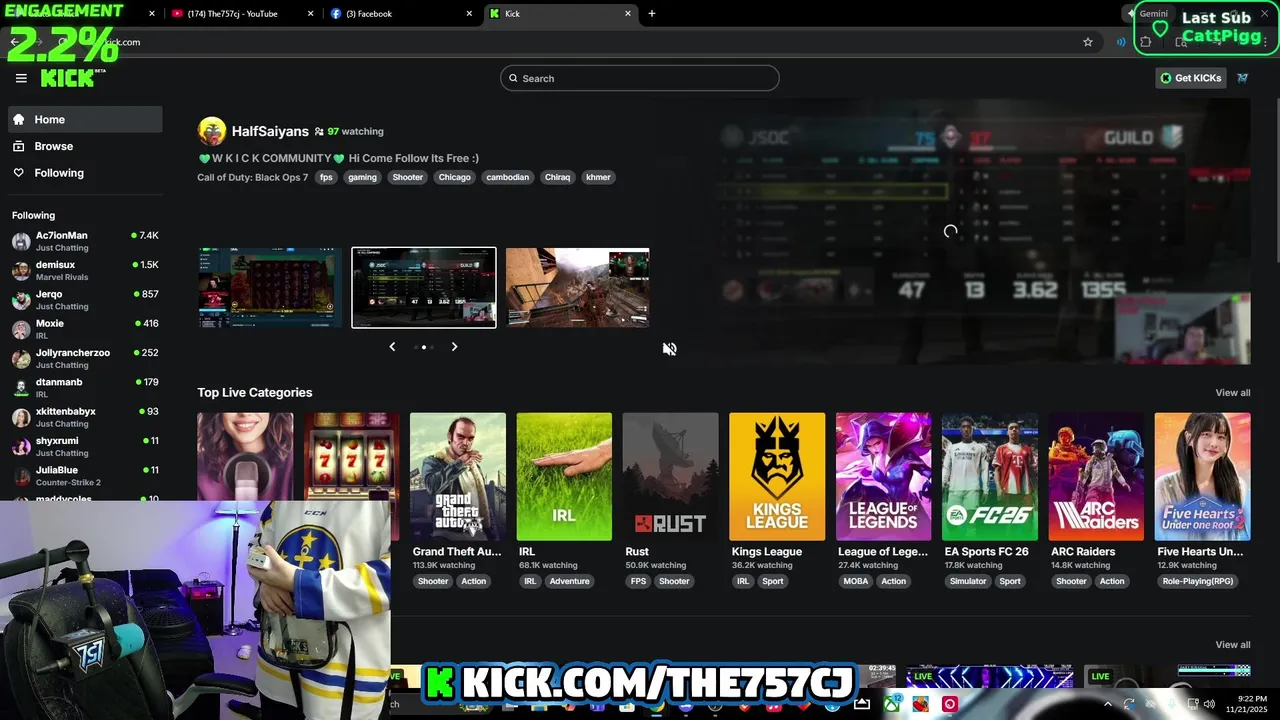Open the HalfSaiyans channel name link
Screen dimensions: 1280x720
click(x=270, y=131)
